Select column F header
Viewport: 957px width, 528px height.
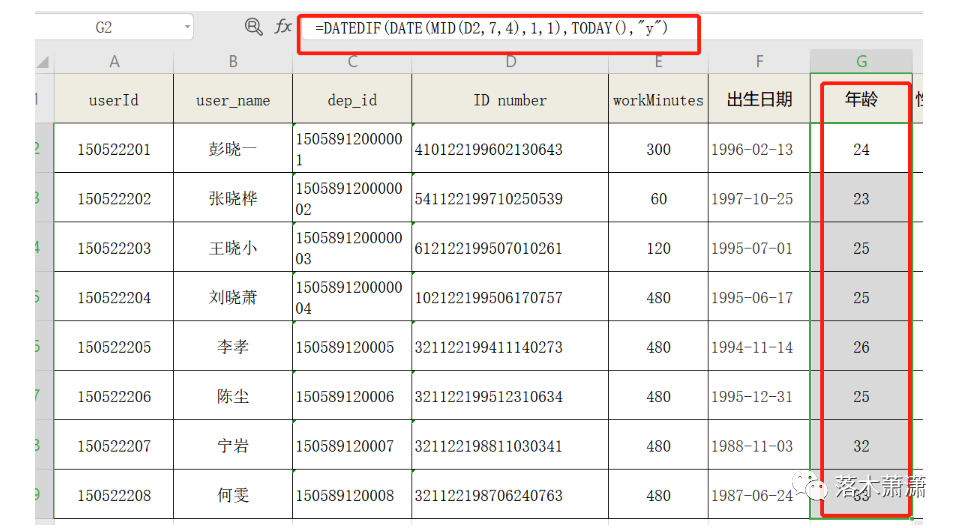[759, 62]
